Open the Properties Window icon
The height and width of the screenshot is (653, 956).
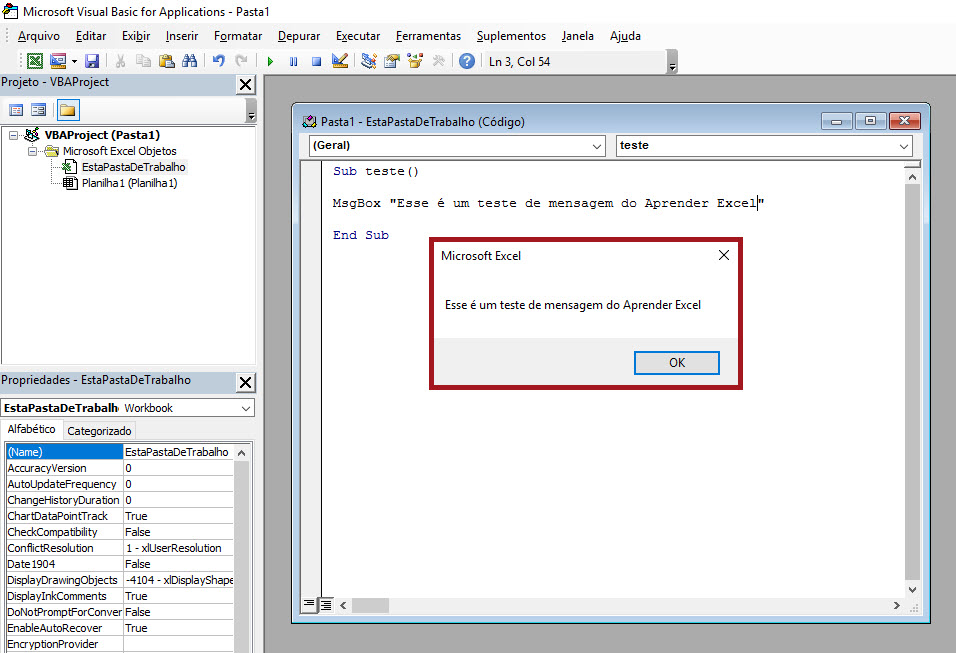click(x=392, y=61)
